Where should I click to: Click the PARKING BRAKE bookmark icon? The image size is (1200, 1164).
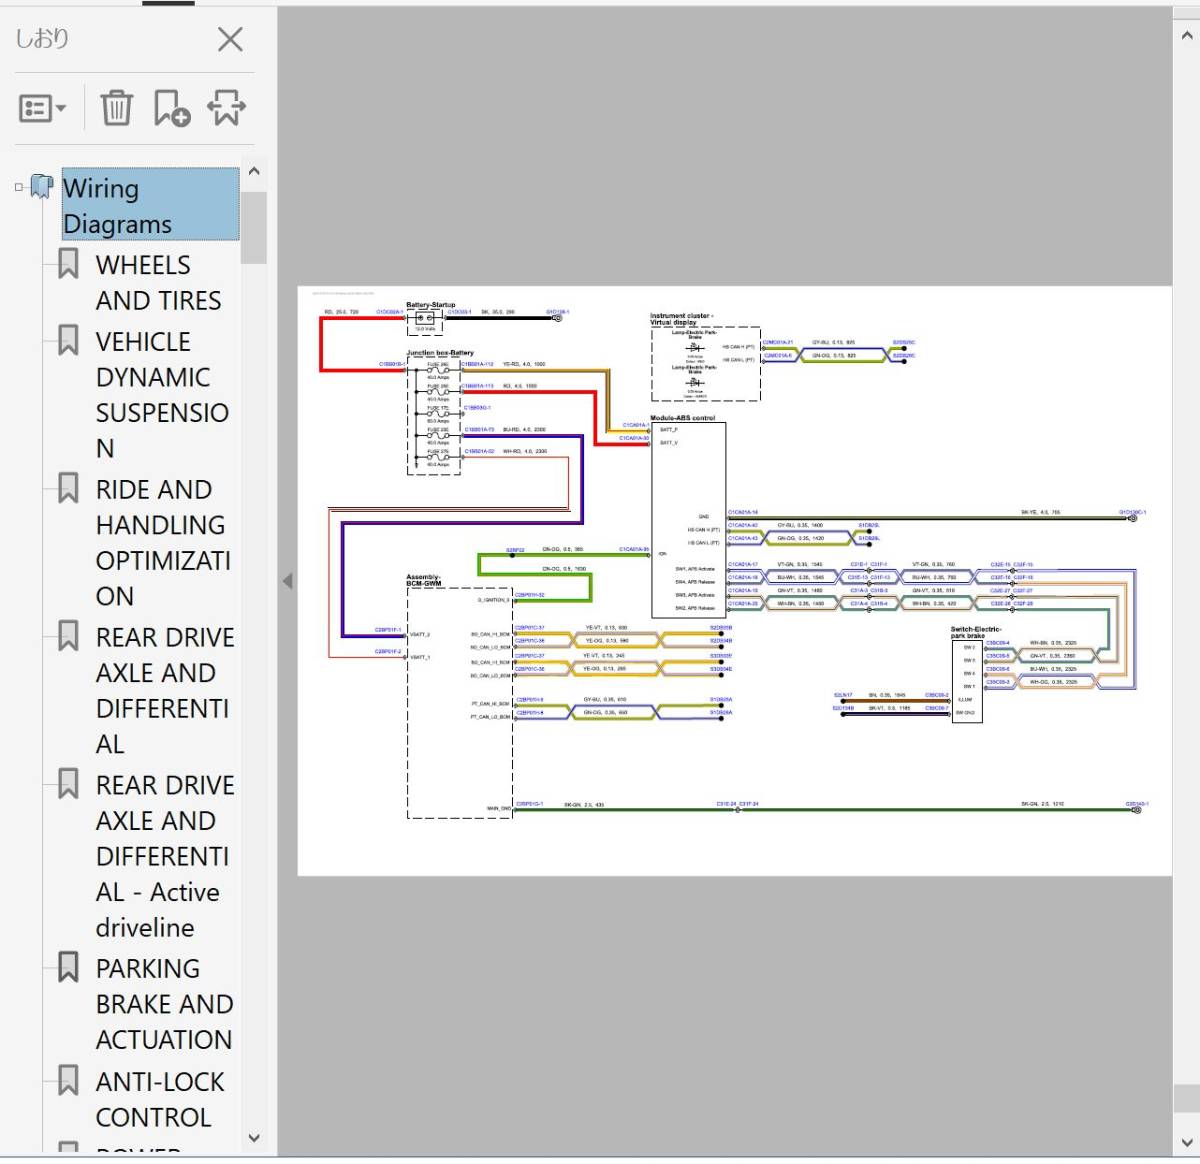pos(68,967)
